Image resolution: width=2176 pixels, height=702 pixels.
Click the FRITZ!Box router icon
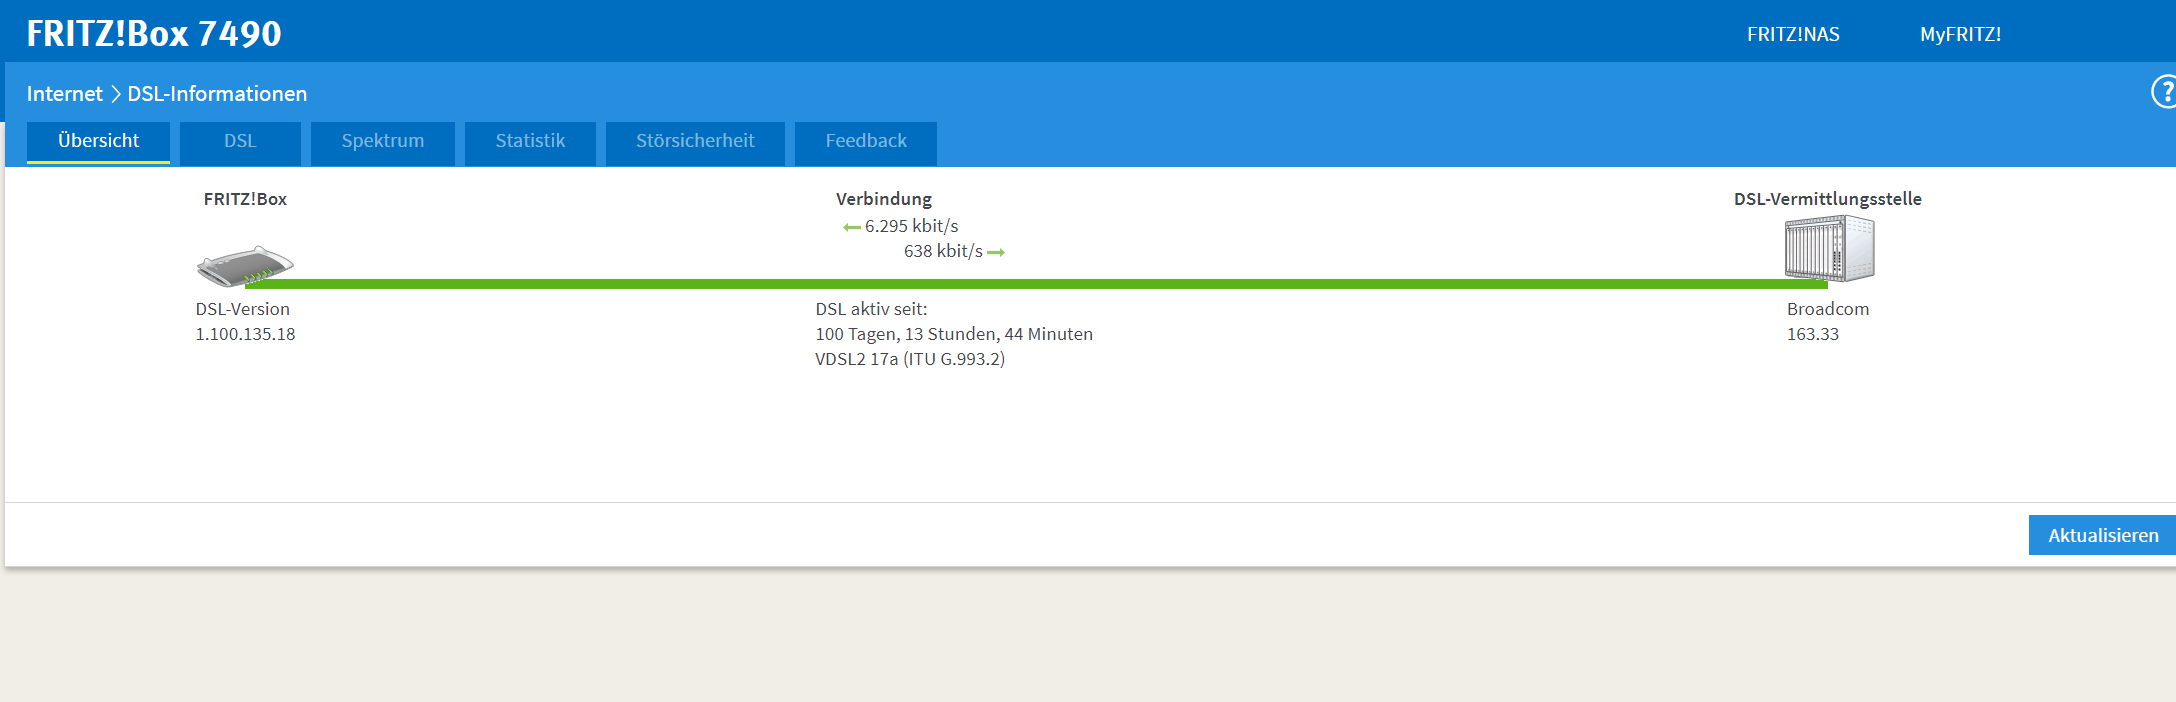(245, 266)
